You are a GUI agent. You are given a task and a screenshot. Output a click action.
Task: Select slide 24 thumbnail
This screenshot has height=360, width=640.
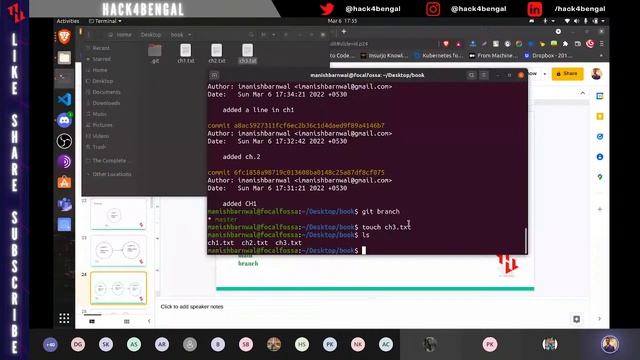[118, 288]
